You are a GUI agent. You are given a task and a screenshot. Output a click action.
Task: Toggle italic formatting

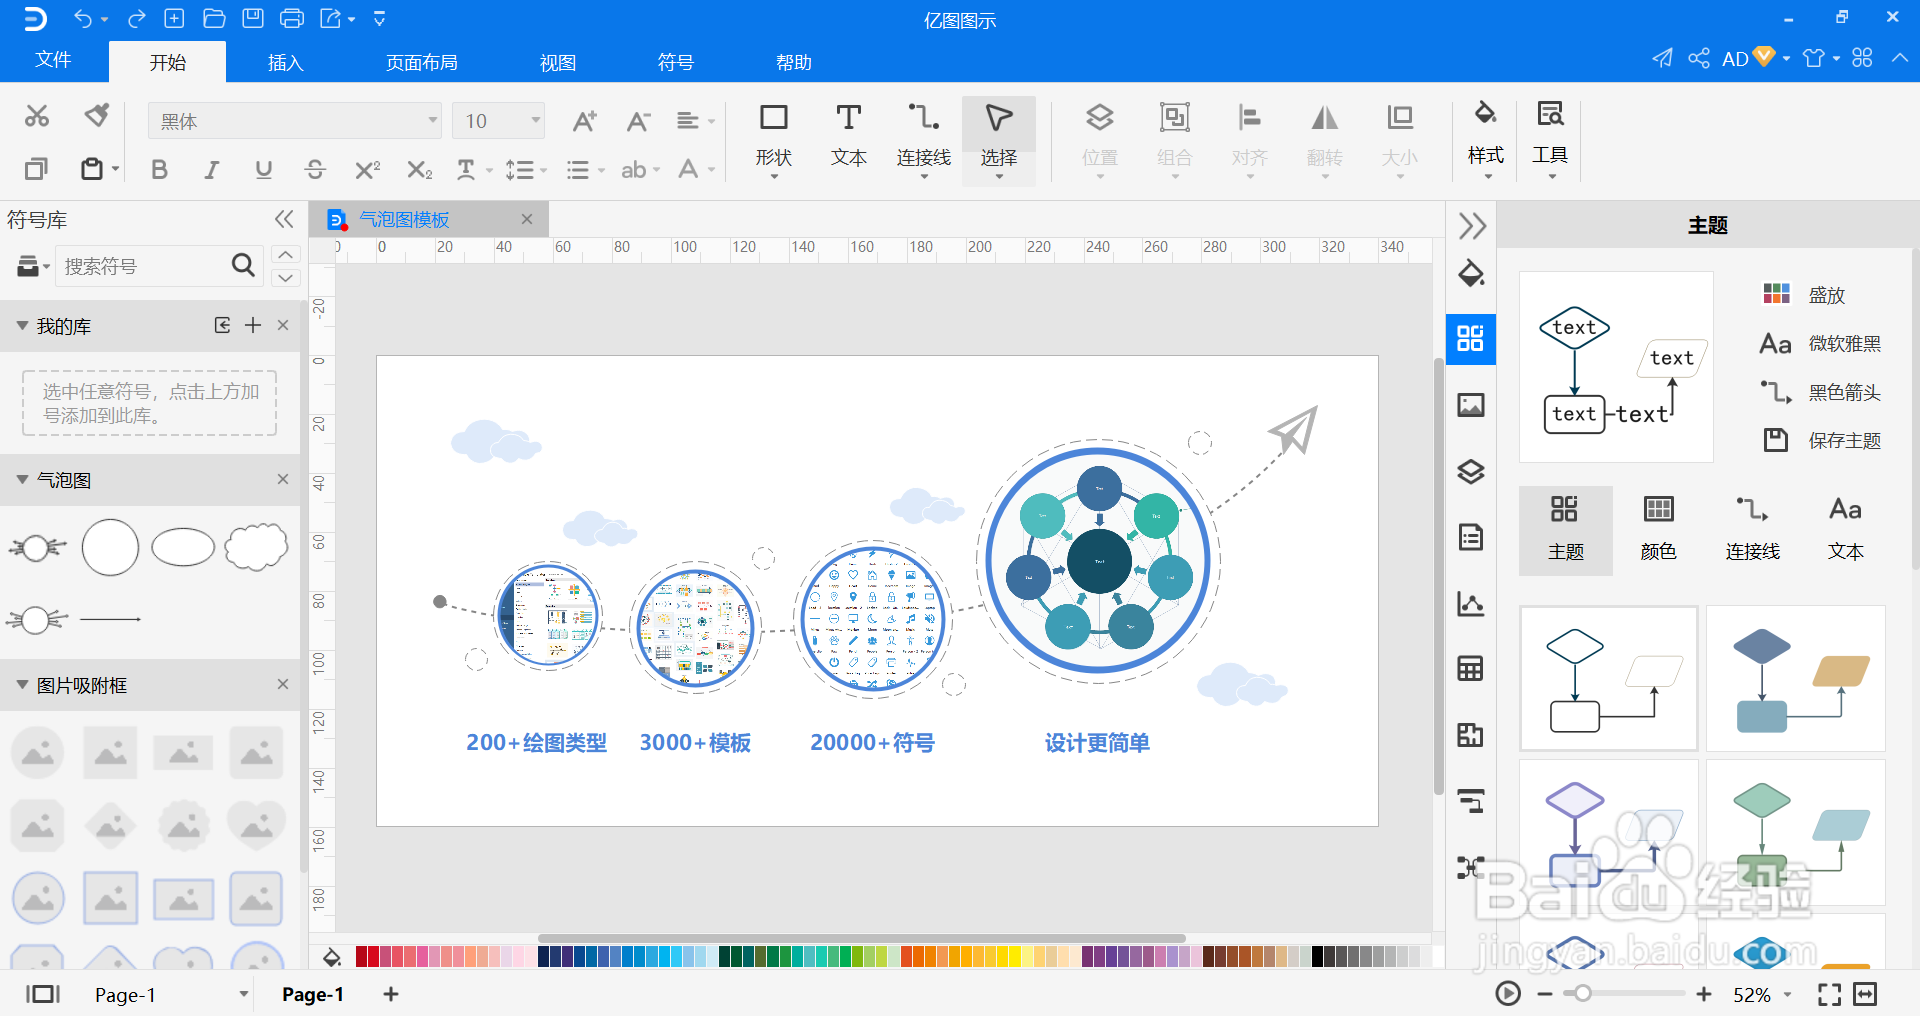point(211,170)
